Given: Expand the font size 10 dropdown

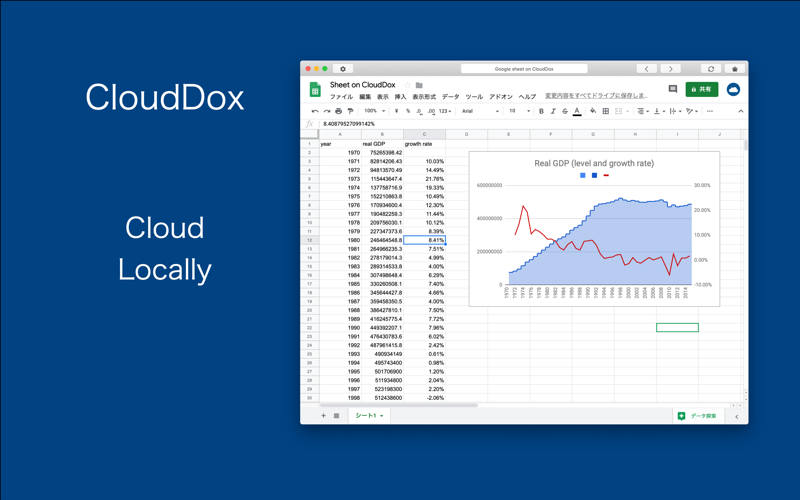Looking at the screenshot, I should tap(519, 111).
